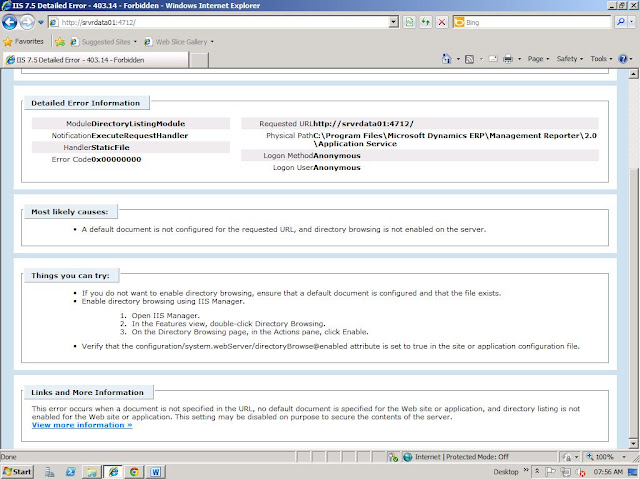Open the Windows Start menu
Image resolution: width=640 pixels, height=480 pixels.
(x=17, y=472)
